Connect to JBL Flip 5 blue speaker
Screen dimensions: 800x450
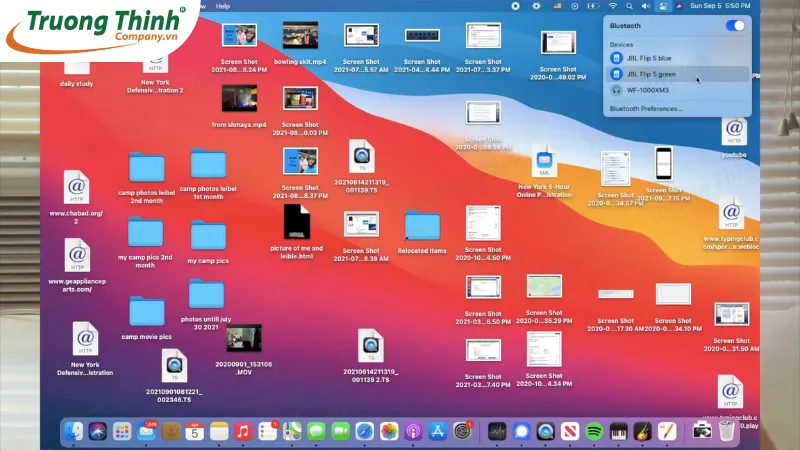pyautogui.click(x=650, y=58)
